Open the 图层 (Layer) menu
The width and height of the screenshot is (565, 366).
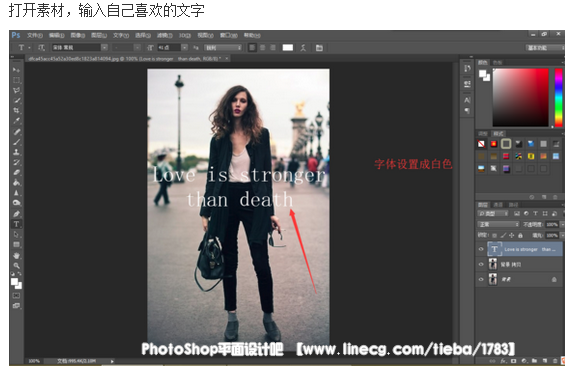tap(99, 35)
